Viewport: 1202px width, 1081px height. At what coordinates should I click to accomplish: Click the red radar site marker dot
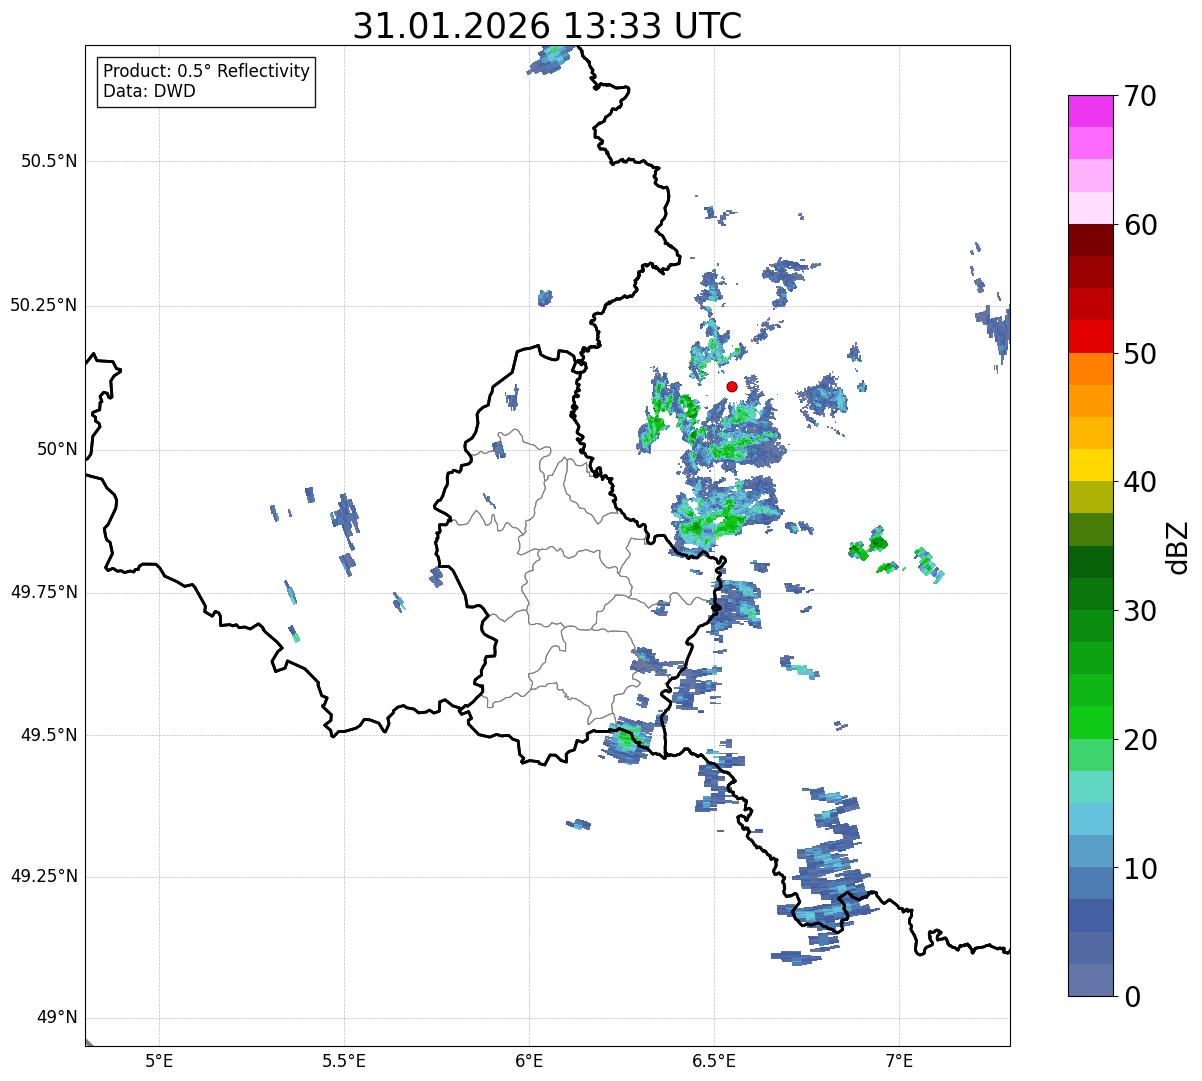click(x=732, y=386)
